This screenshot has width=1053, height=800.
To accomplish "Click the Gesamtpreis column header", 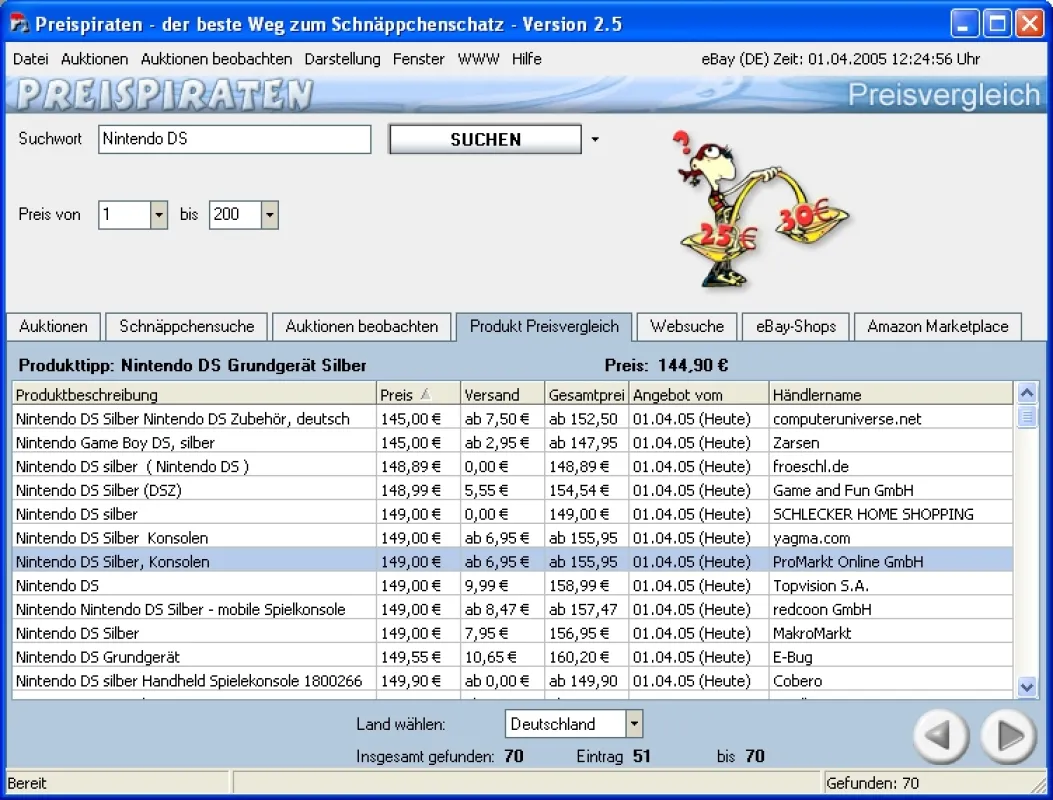I will point(586,394).
